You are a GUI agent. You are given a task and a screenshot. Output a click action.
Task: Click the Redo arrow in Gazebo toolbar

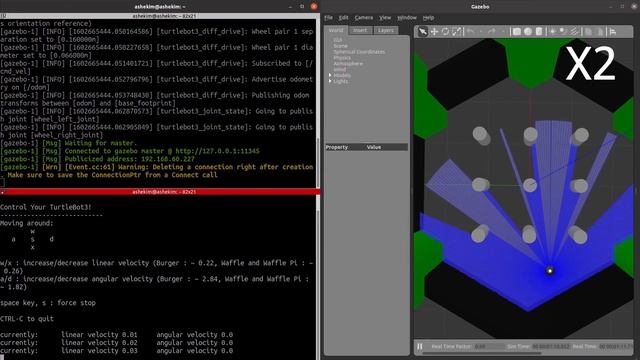coord(492,31)
